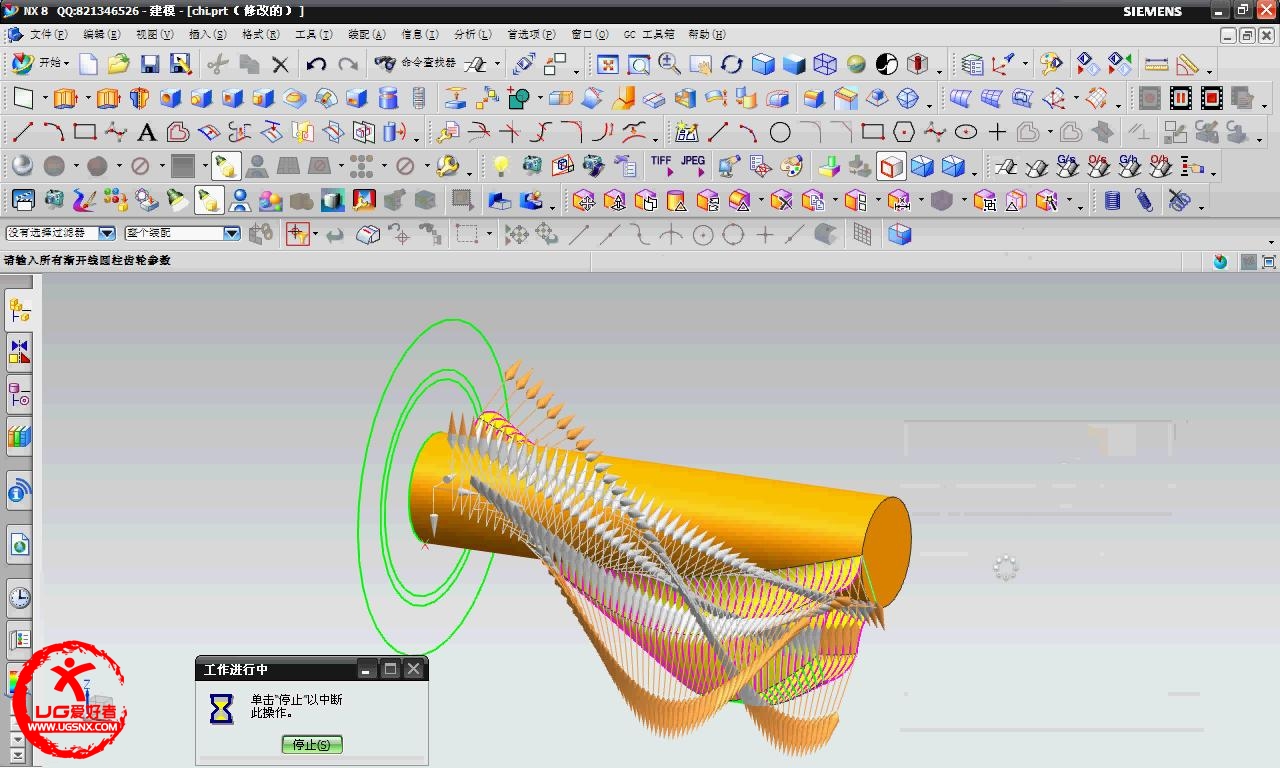Toggle Intersection snap
Image resolution: width=1280 pixels, height=768 pixels.
coord(671,234)
